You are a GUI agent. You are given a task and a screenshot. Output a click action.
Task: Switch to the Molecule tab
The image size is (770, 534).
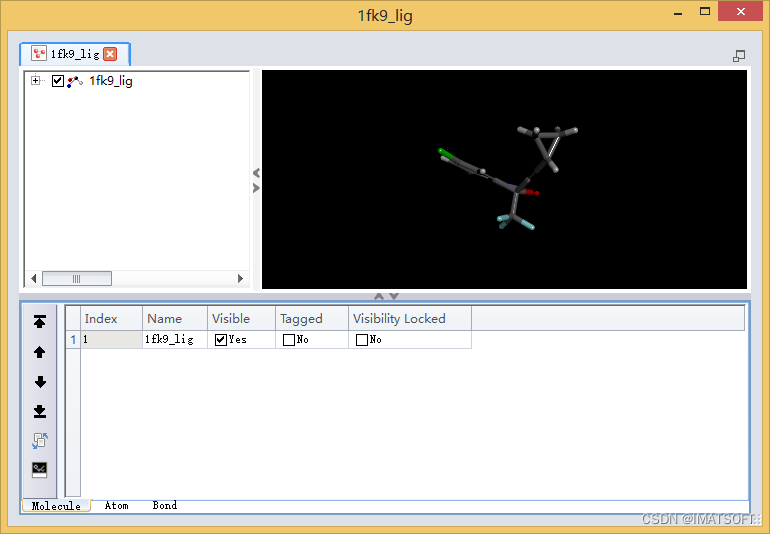point(56,506)
